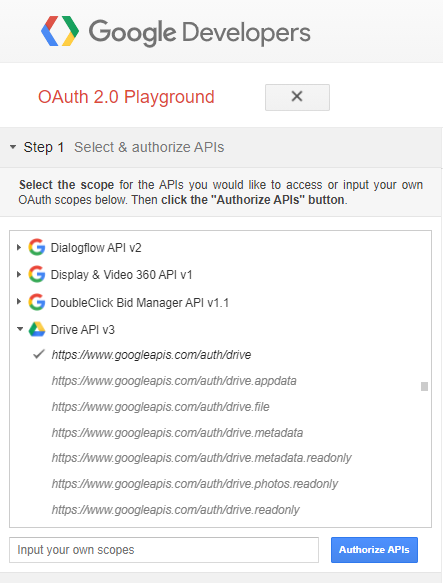443x583 pixels.
Task: Open the OAuth 2.0 Playground title link
Action: (126, 97)
